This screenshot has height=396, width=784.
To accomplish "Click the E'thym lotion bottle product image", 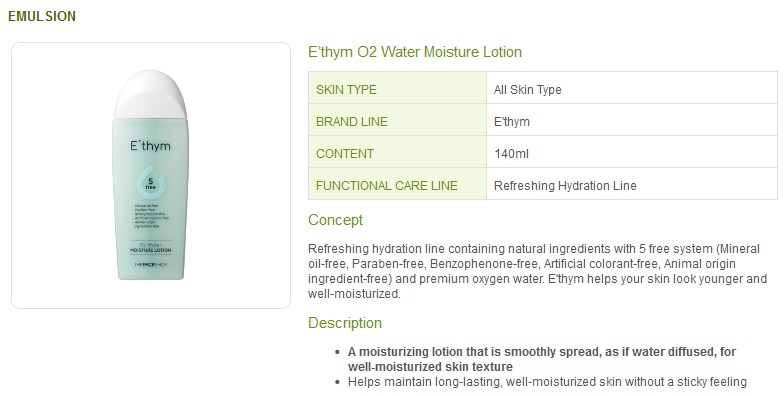I will (150, 175).
